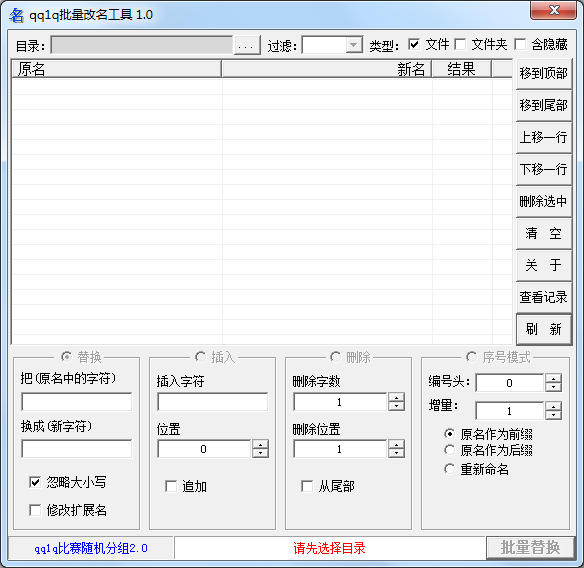The image size is (584, 568).
Task: Click the 请先选择目录 status message
Action: click(x=329, y=548)
